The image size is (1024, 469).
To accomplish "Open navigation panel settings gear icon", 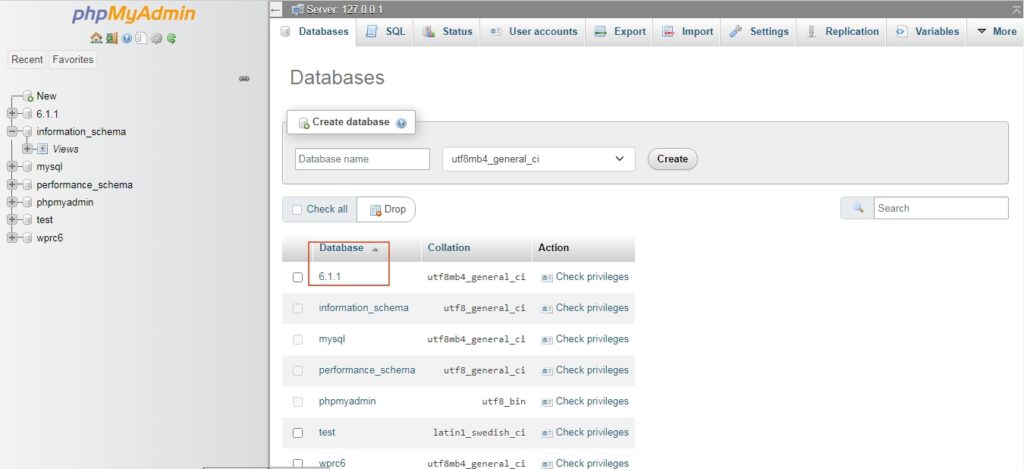I will [156, 39].
